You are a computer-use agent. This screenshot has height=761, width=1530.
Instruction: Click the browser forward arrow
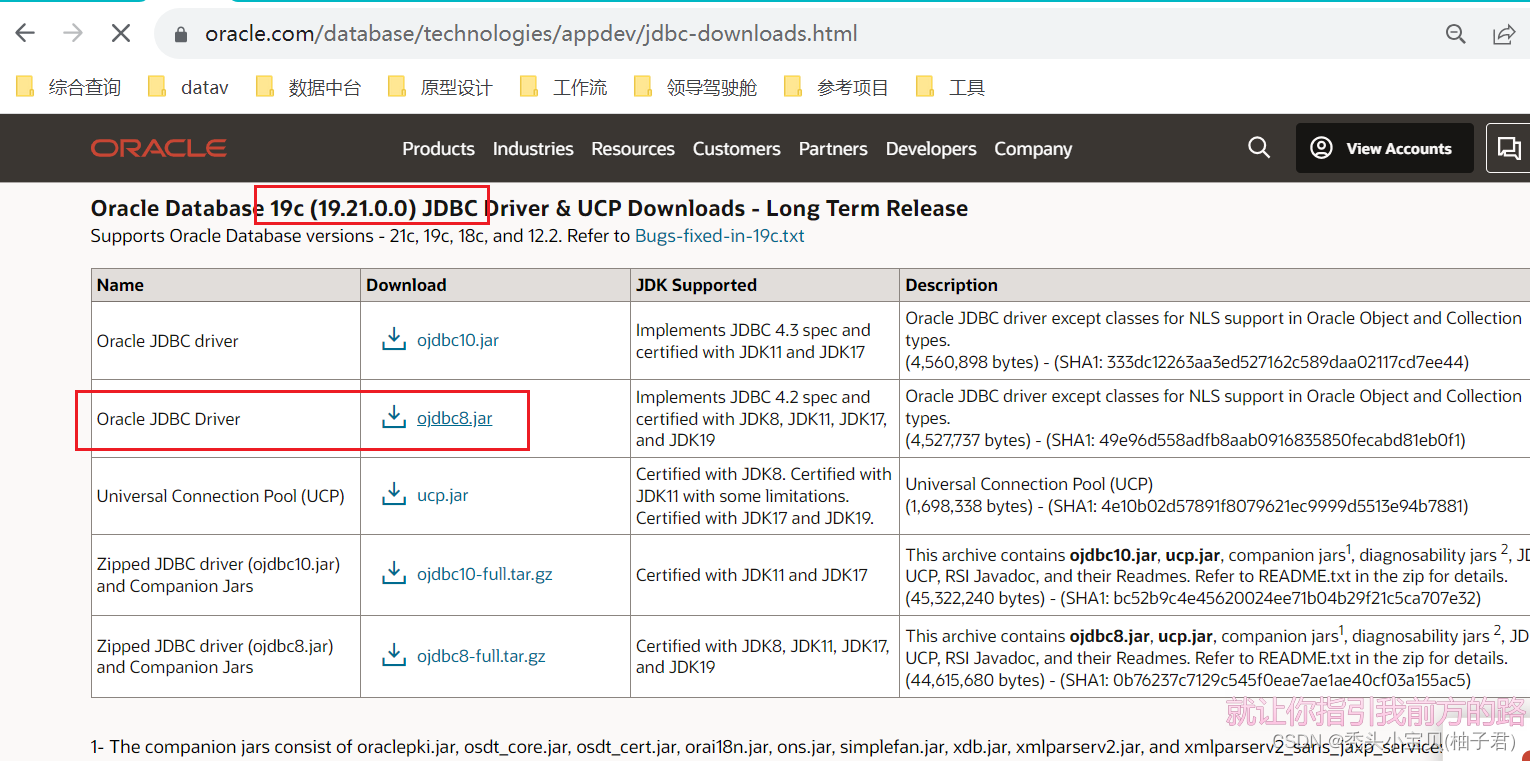click(73, 33)
